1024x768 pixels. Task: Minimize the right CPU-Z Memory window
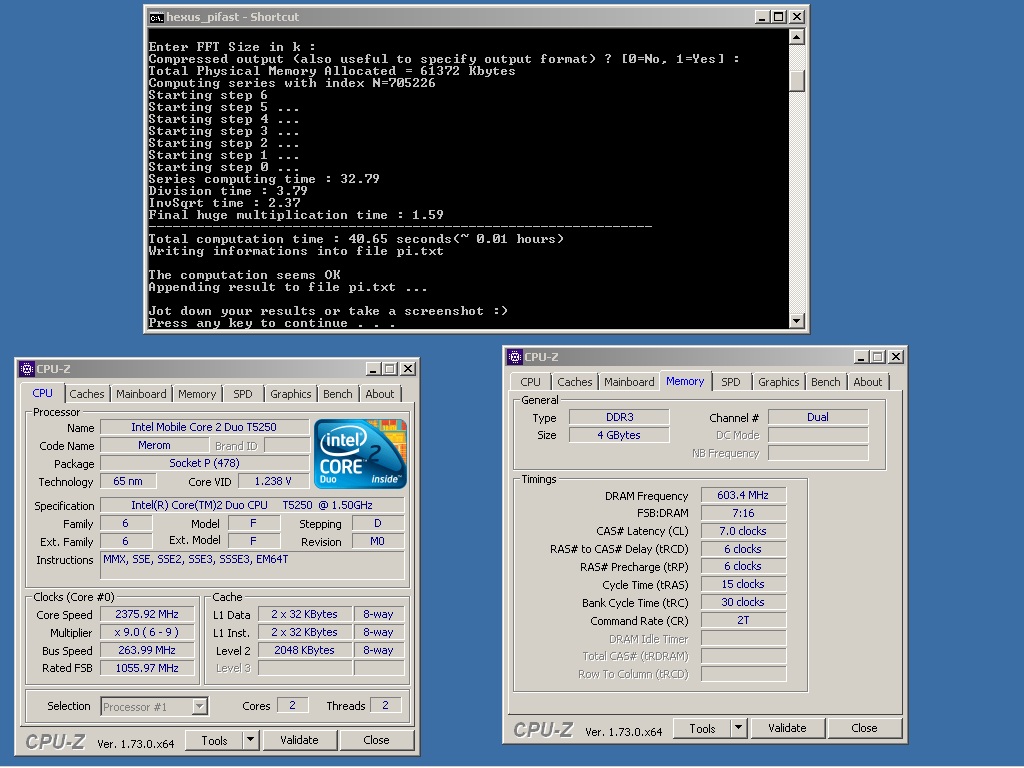[x=861, y=357]
